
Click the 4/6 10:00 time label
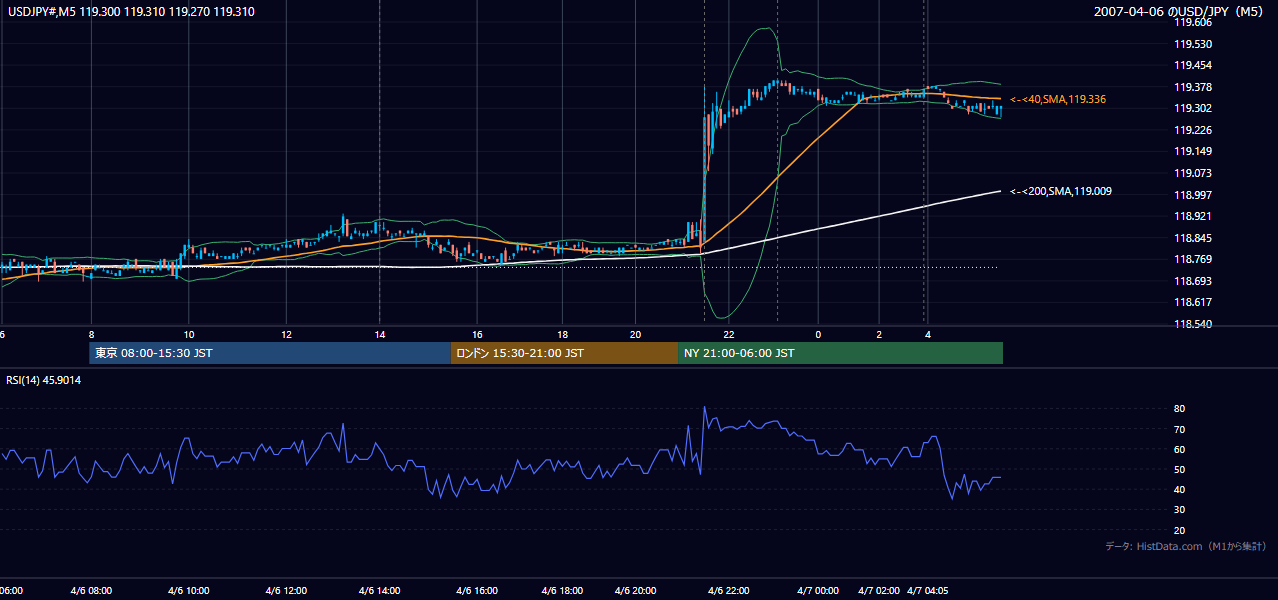point(188,590)
